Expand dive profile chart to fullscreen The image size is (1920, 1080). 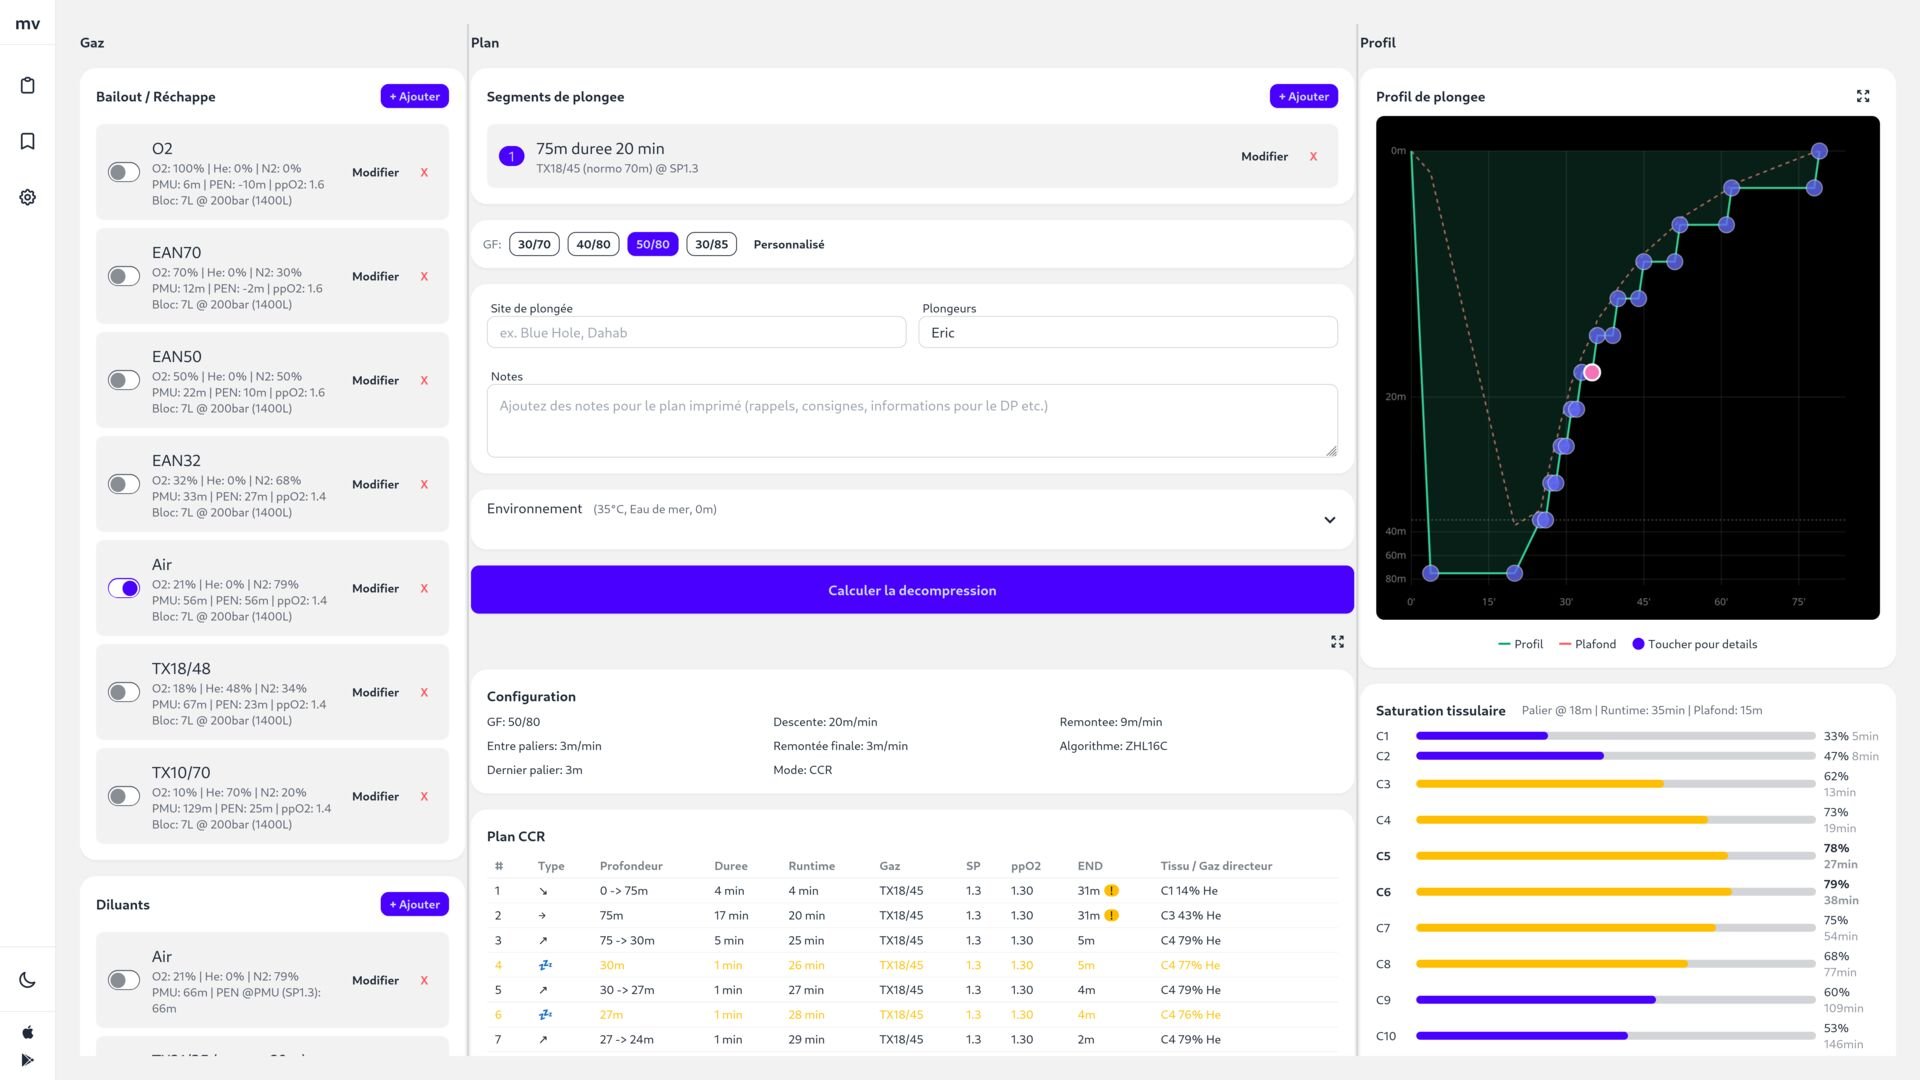[x=1862, y=96]
